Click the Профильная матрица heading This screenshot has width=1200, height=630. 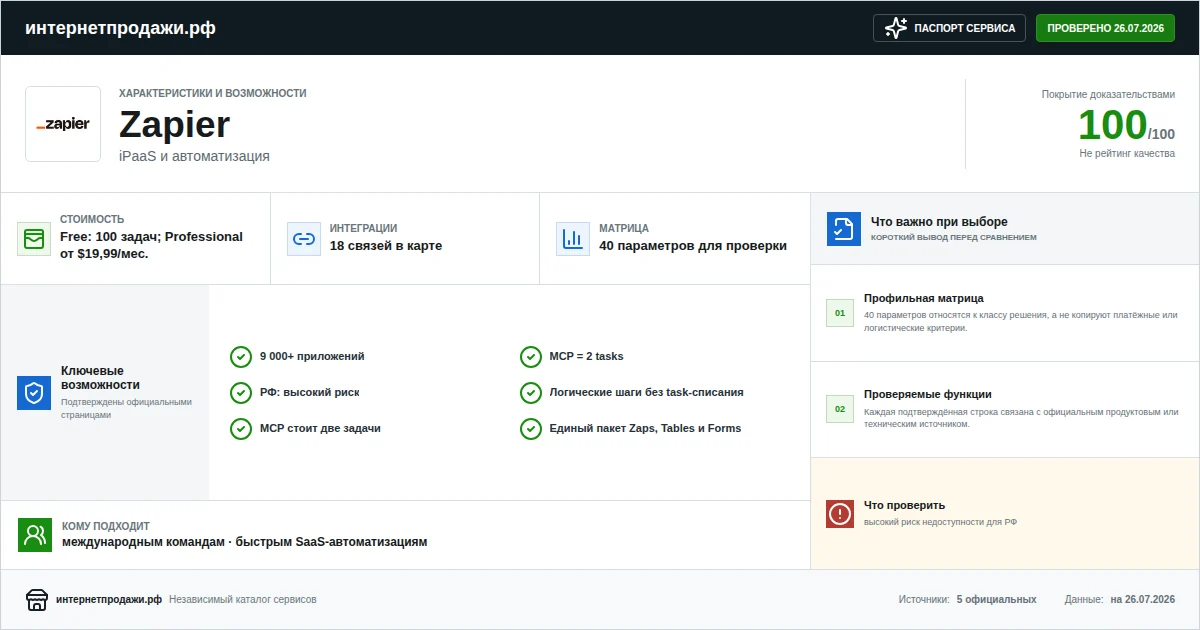[924, 298]
